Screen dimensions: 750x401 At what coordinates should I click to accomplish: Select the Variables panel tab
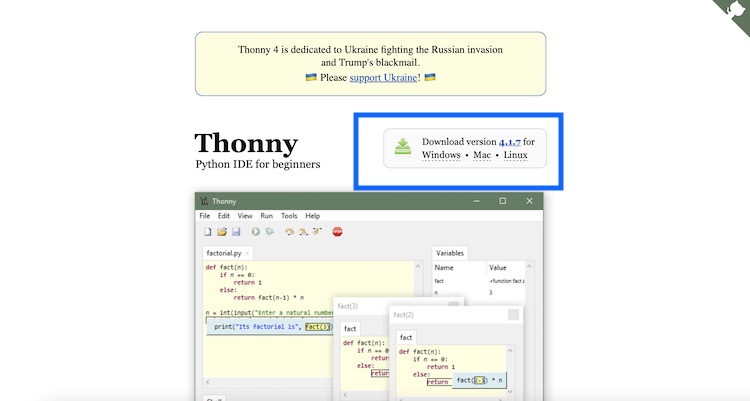pyautogui.click(x=450, y=253)
